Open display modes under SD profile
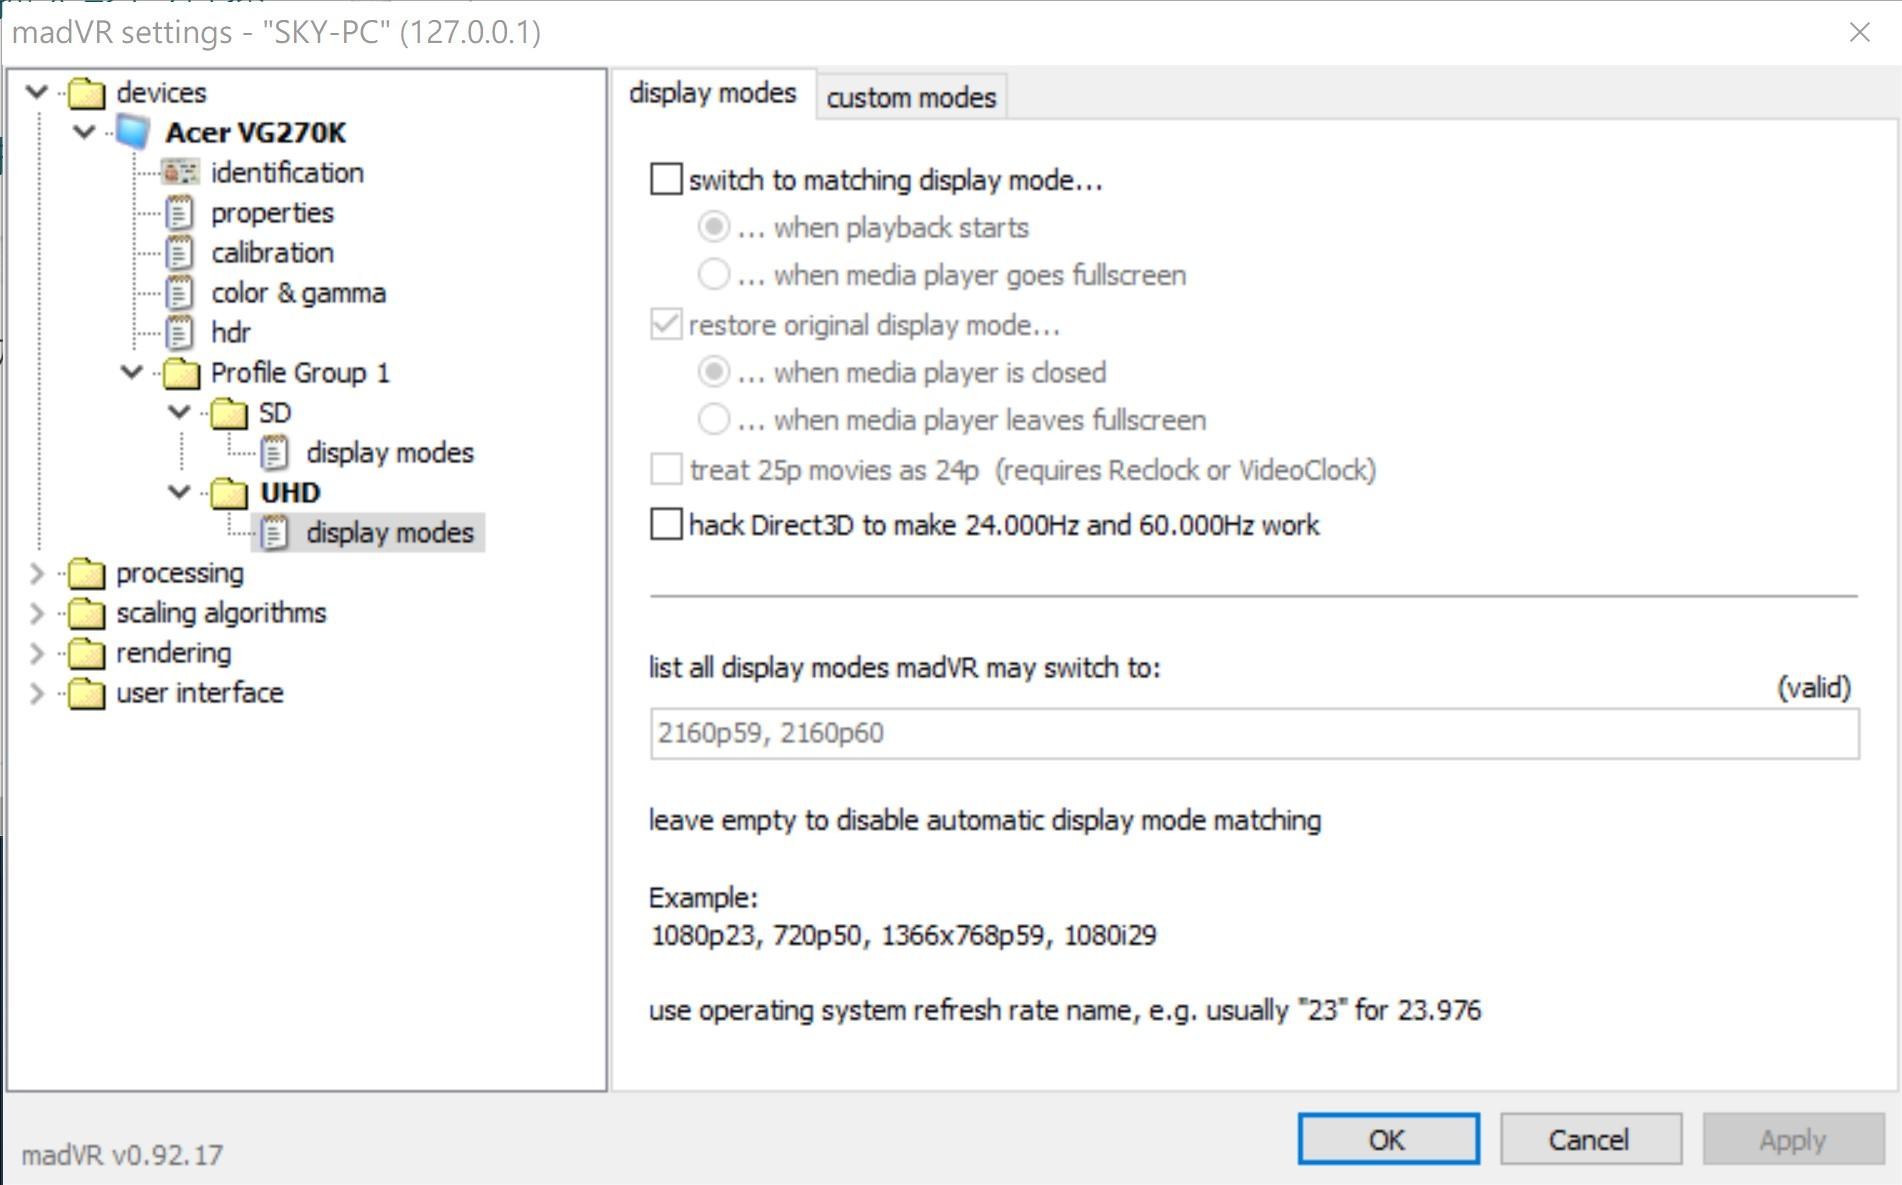This screenshot has width=1902, height=1185. (389, 452)
